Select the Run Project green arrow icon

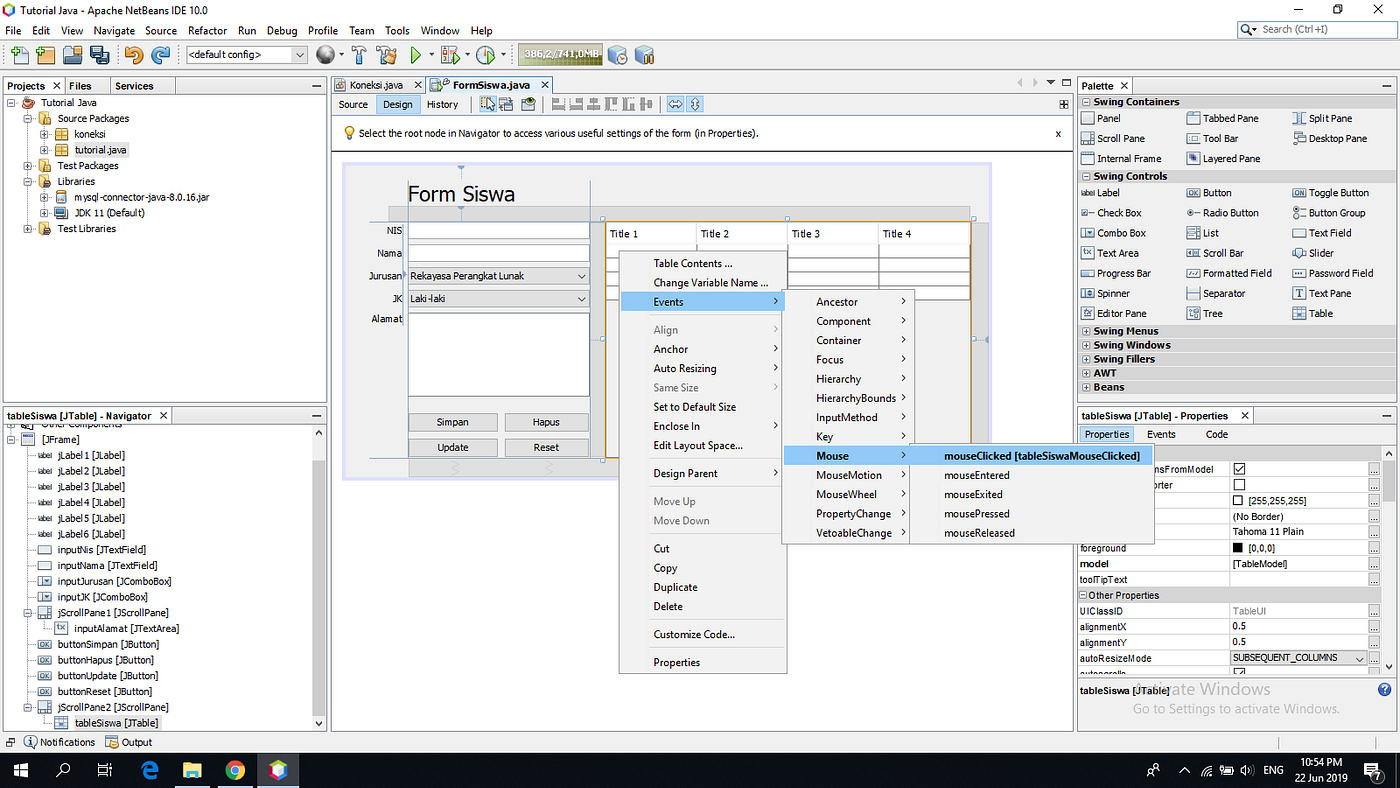click(x=417, y=55)
